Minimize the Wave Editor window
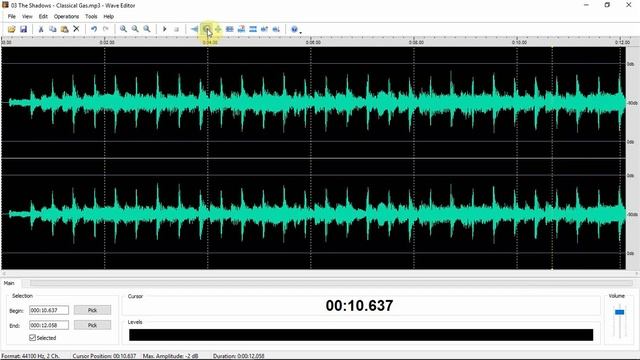Image resolution: width=640 pixels, height=360 pixels. point(586,5)
